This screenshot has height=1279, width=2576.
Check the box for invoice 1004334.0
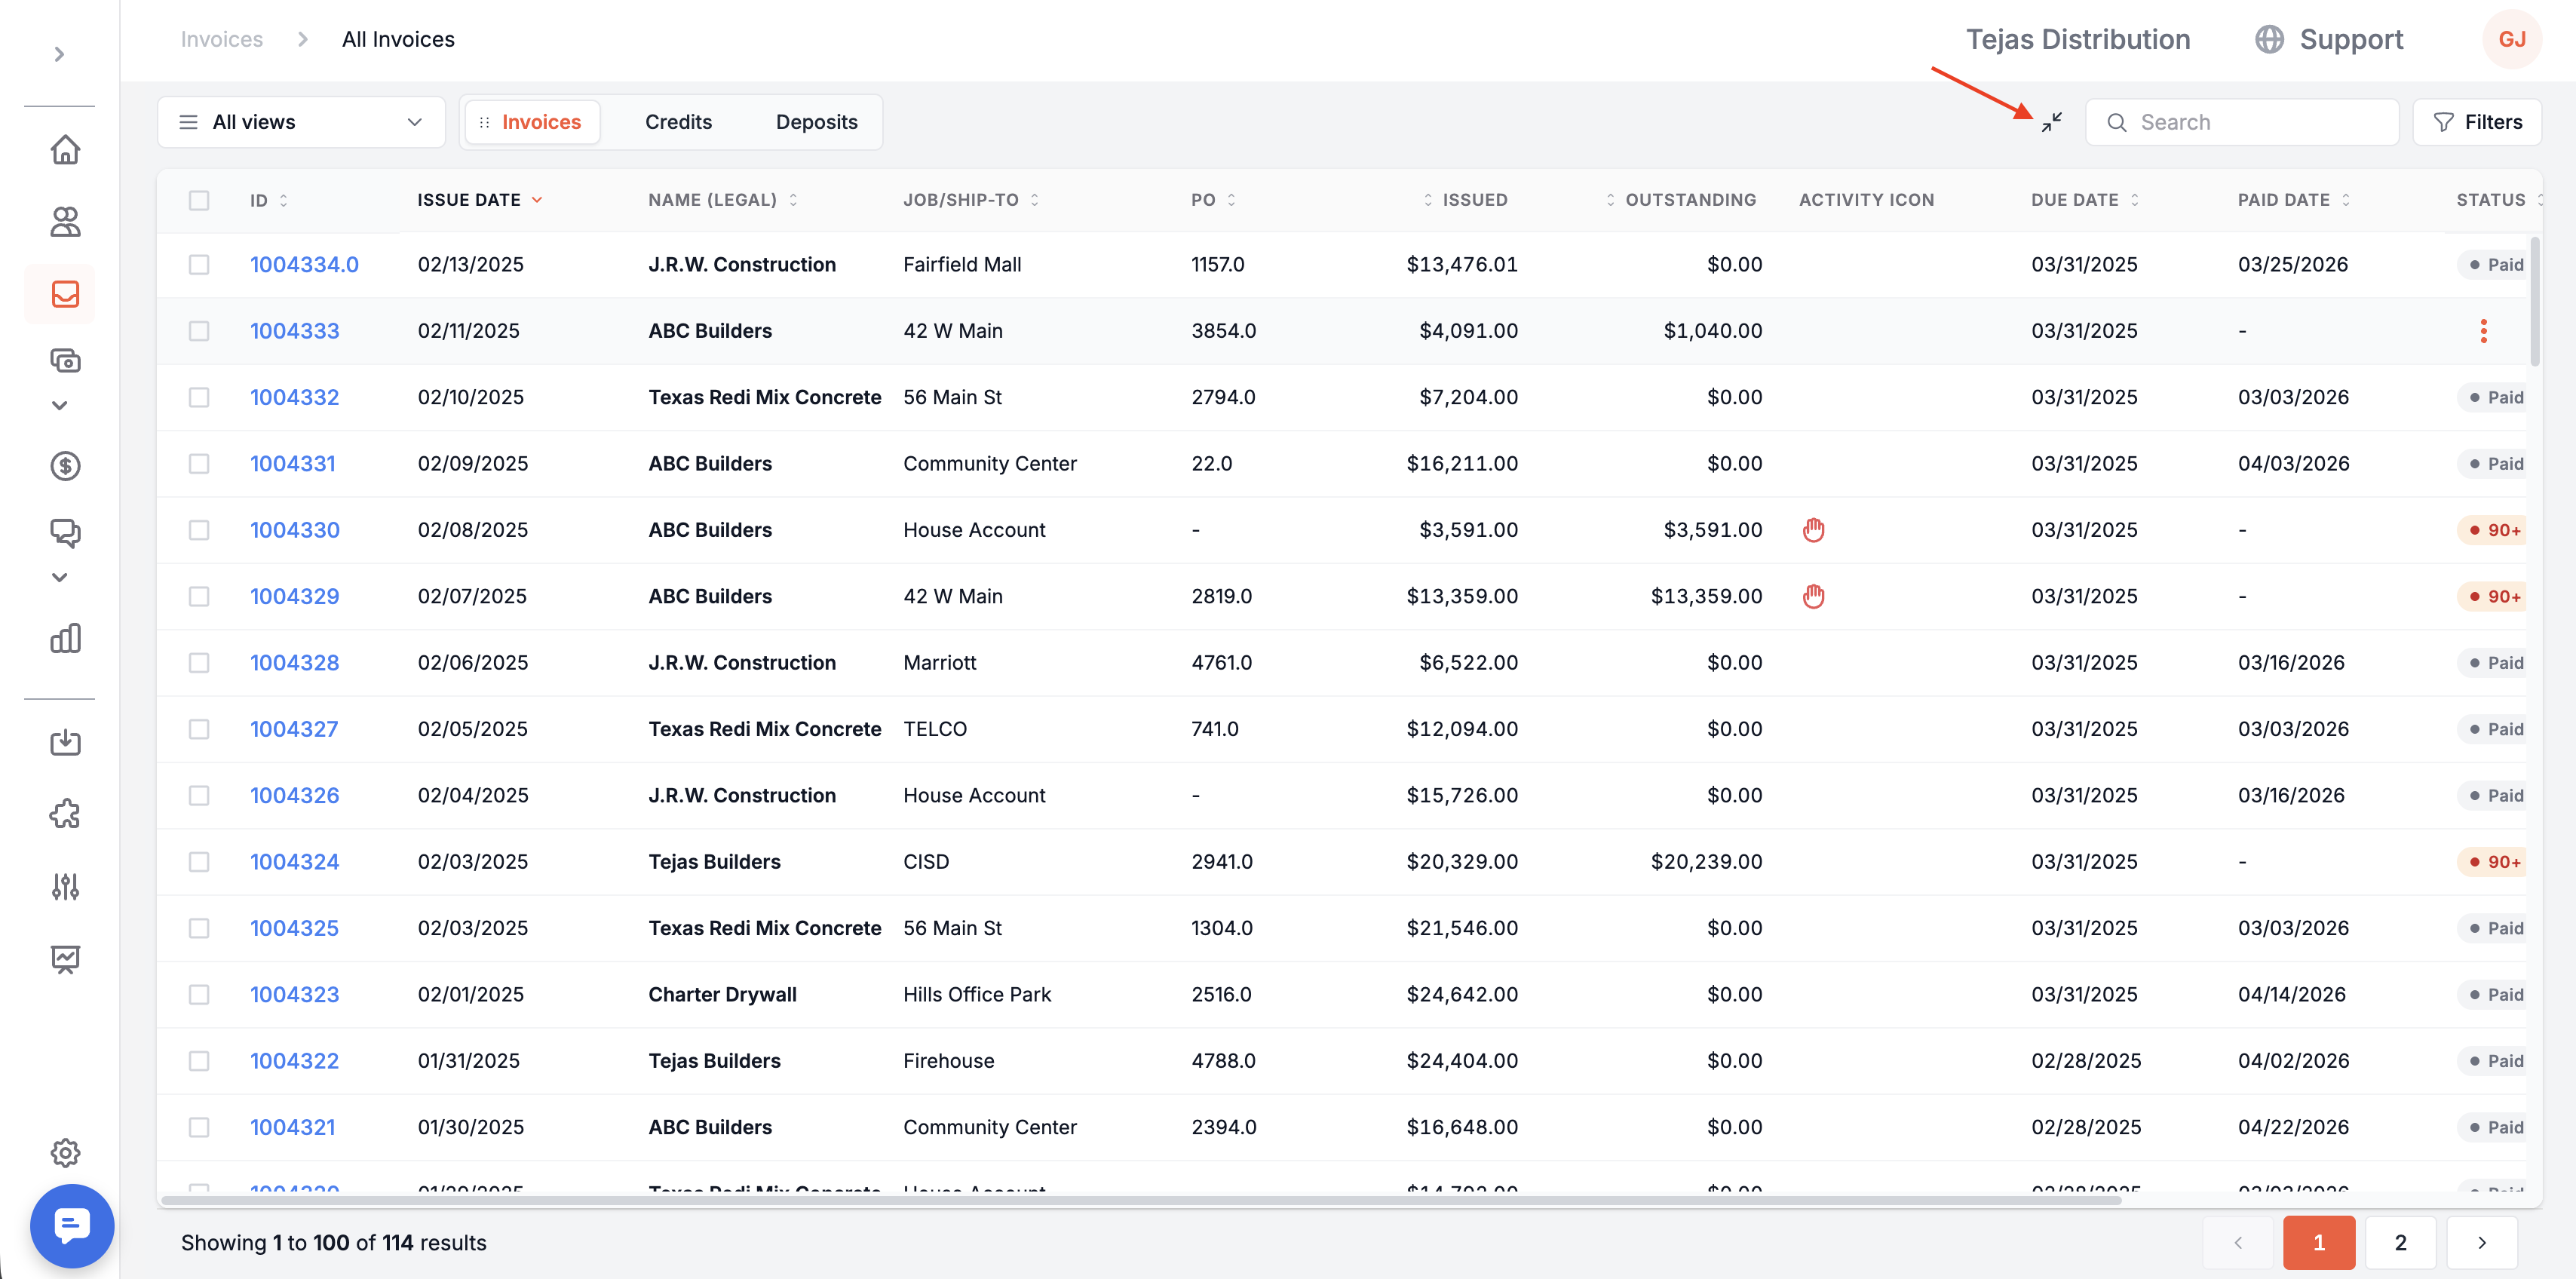click(x=199, y=265)
